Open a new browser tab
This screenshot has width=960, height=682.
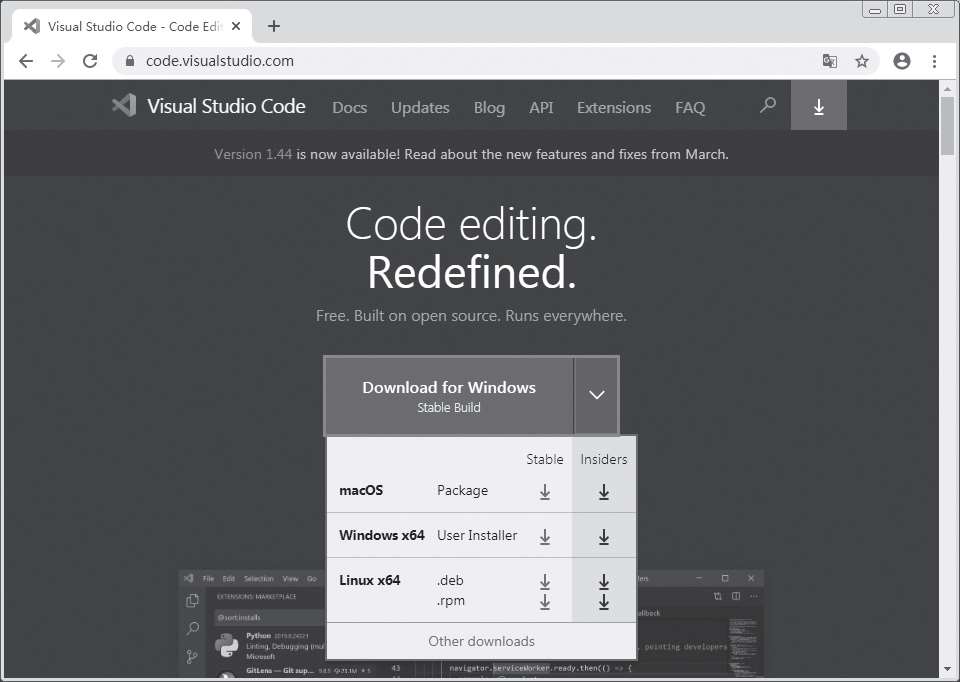click(x=274, y=26)
